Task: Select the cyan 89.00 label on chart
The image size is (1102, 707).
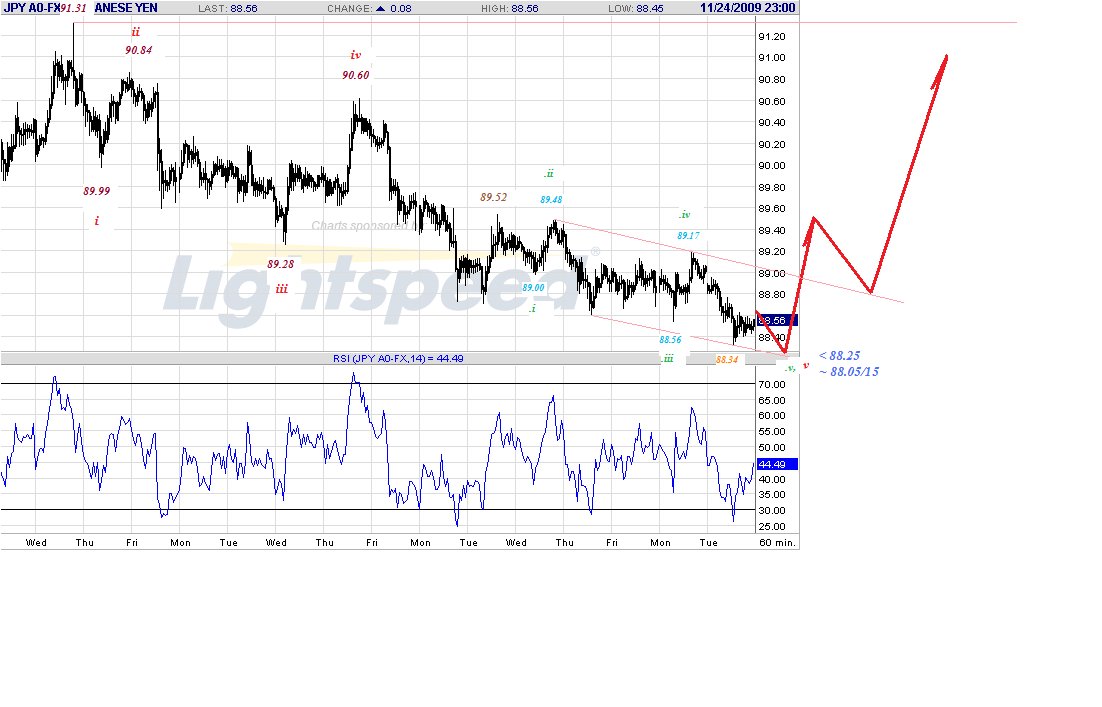Action: [533, 287]
